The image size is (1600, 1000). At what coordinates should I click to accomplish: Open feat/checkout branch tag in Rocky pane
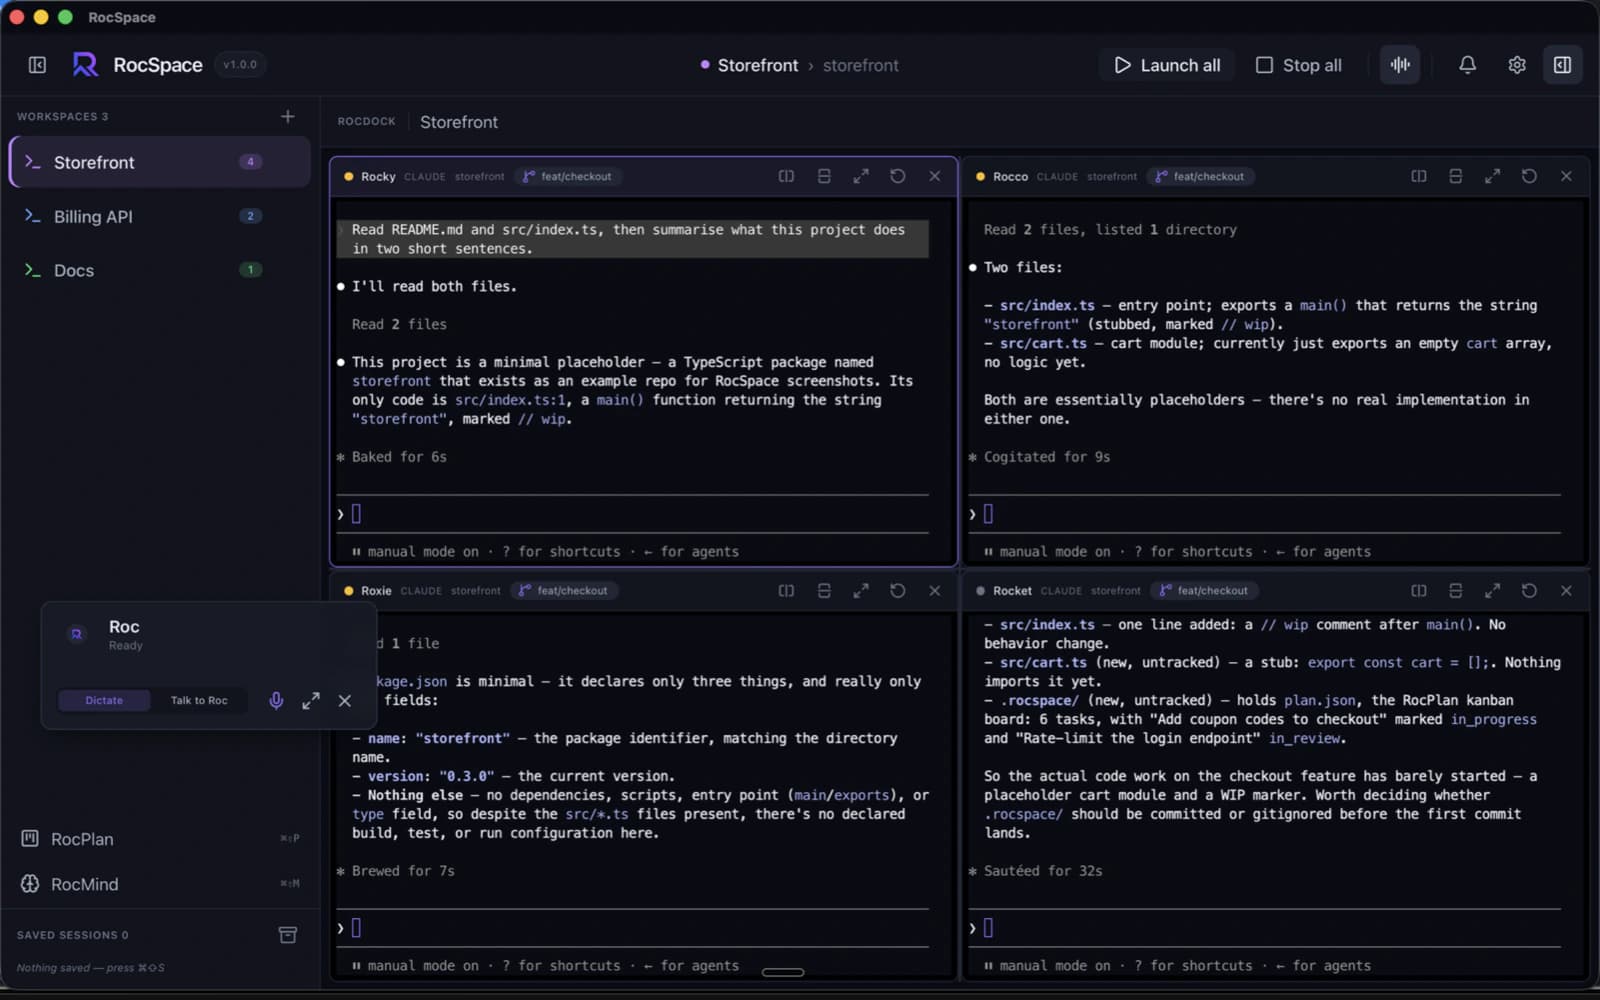tap(567, 176)
